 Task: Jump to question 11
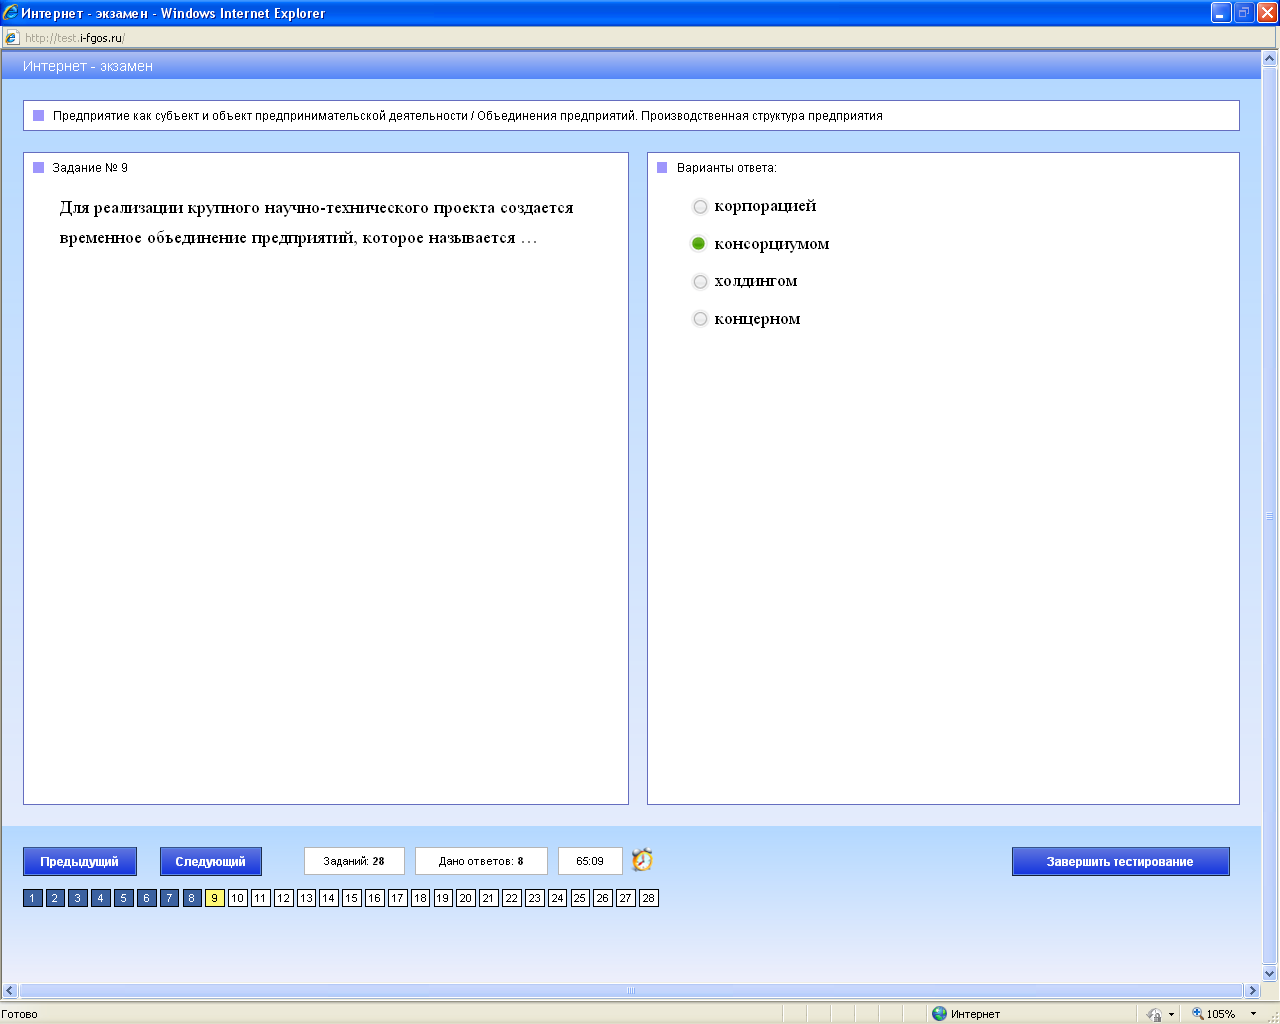click(x=260, y=898)
